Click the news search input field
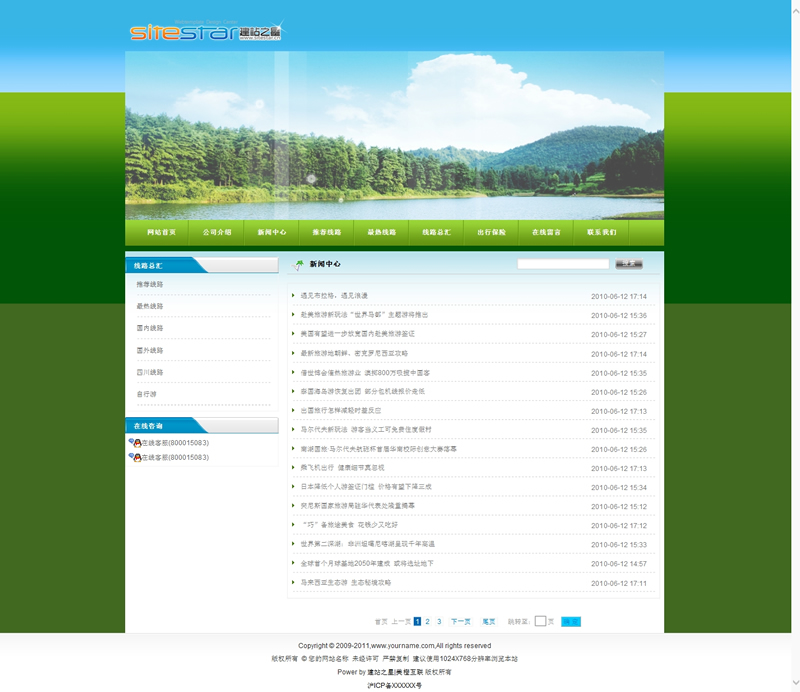The image size is (800, 692). 562,264
